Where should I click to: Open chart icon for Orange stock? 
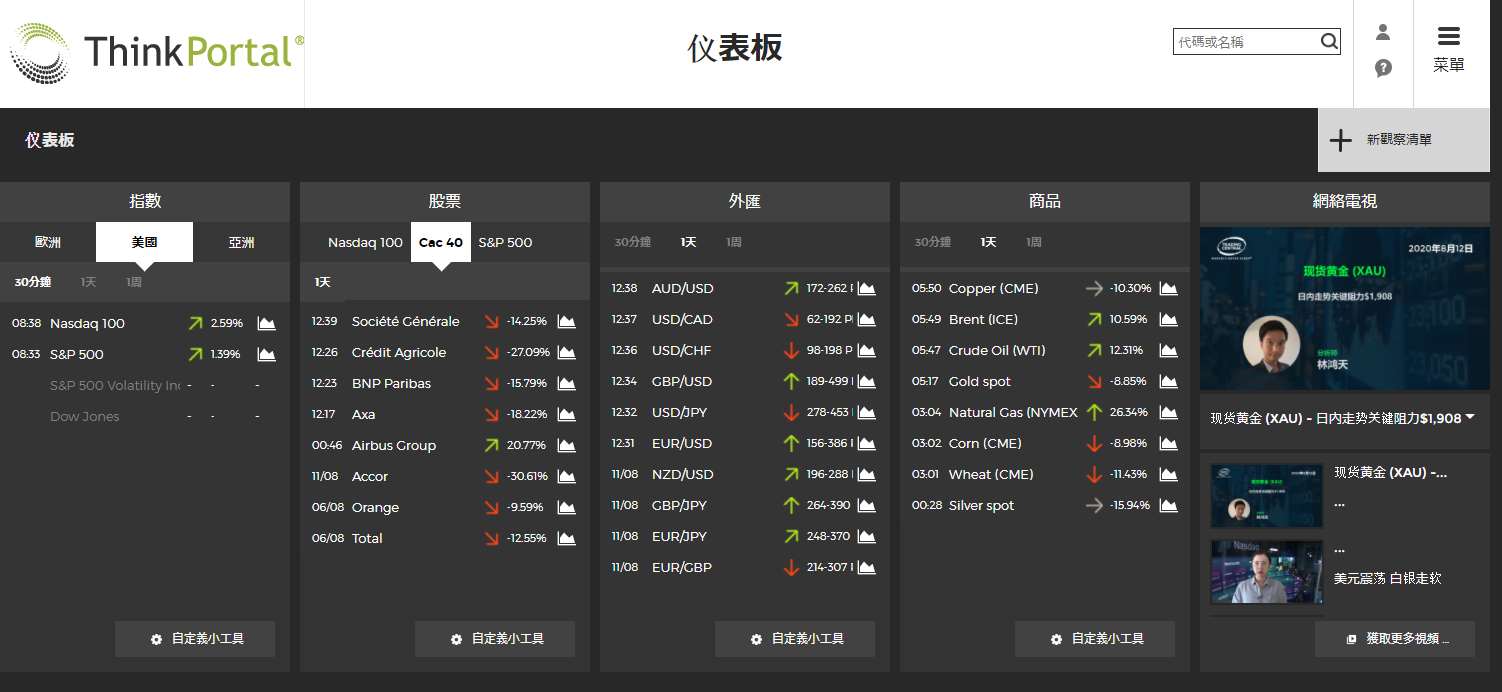coord(566,507)
